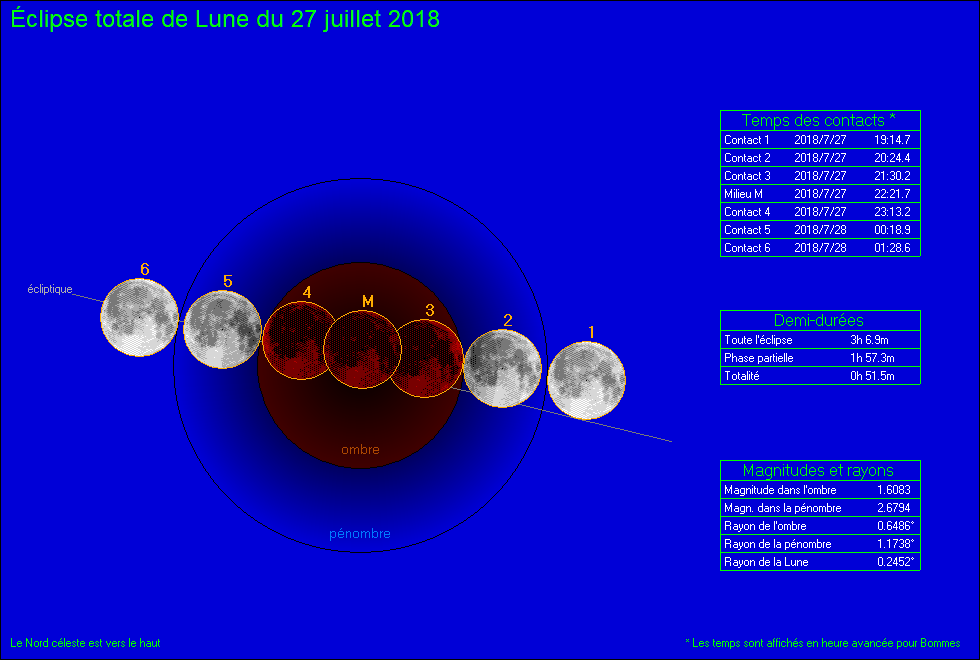Click the 'Magnitudes et rayons' header

tap(819, 470)
